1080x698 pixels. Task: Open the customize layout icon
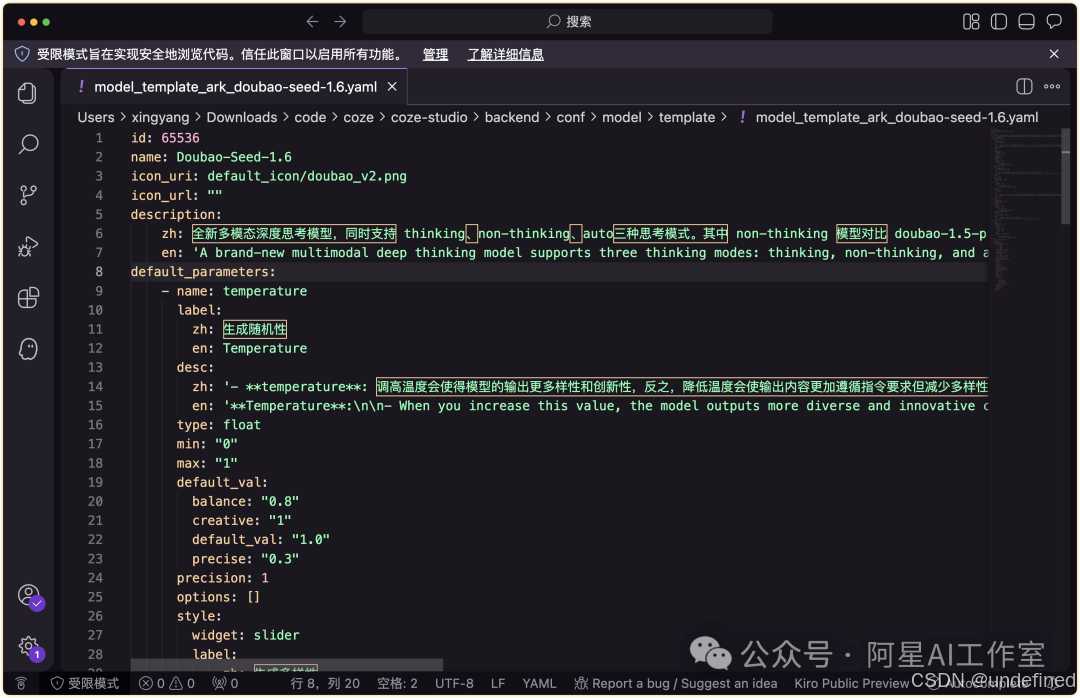(x=970, y=21)
